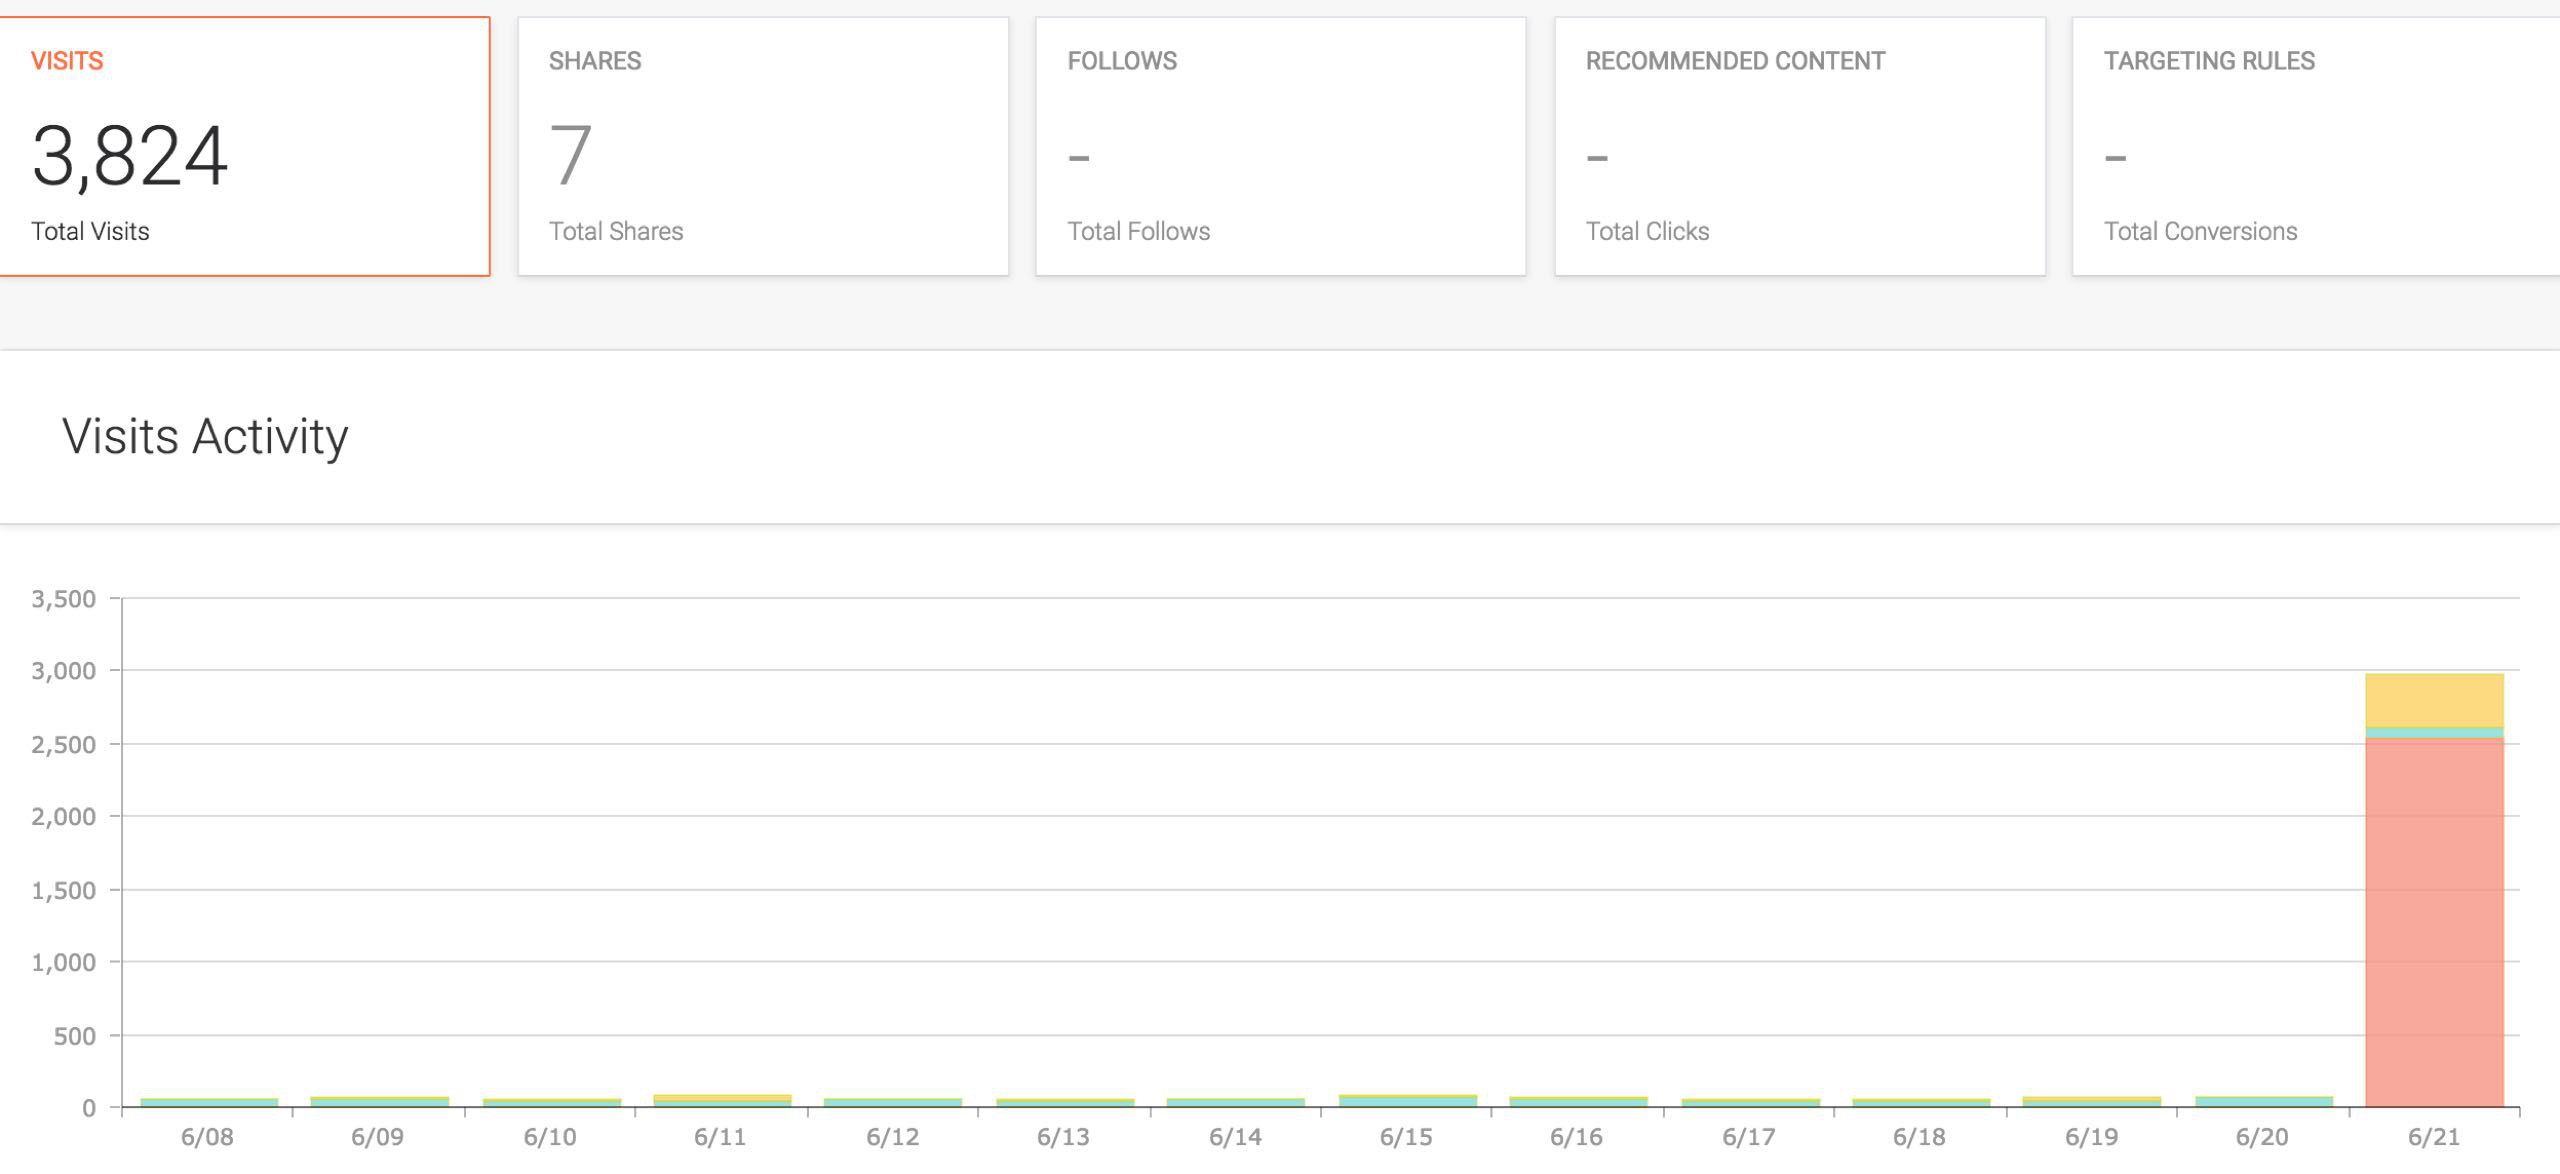Screen dimensions: 2560x1174
Task: Click the 6/21 date axis label
Action: [x=2433, y=1137]
